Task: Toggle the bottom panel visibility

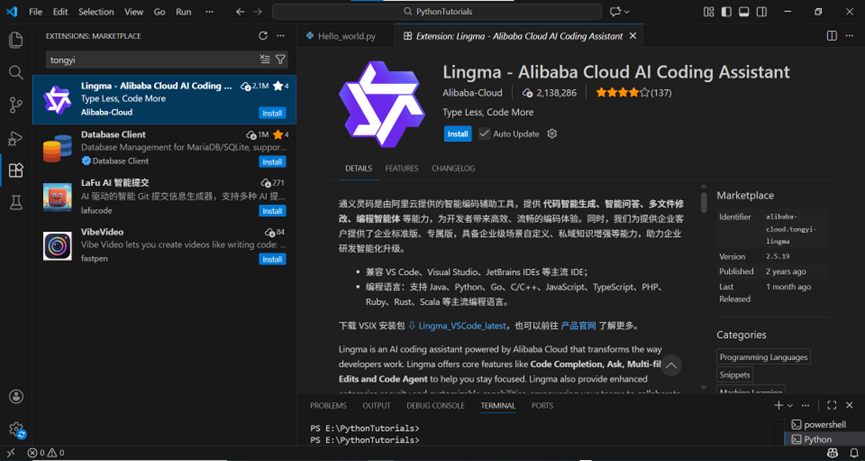Action: point(744,12)
